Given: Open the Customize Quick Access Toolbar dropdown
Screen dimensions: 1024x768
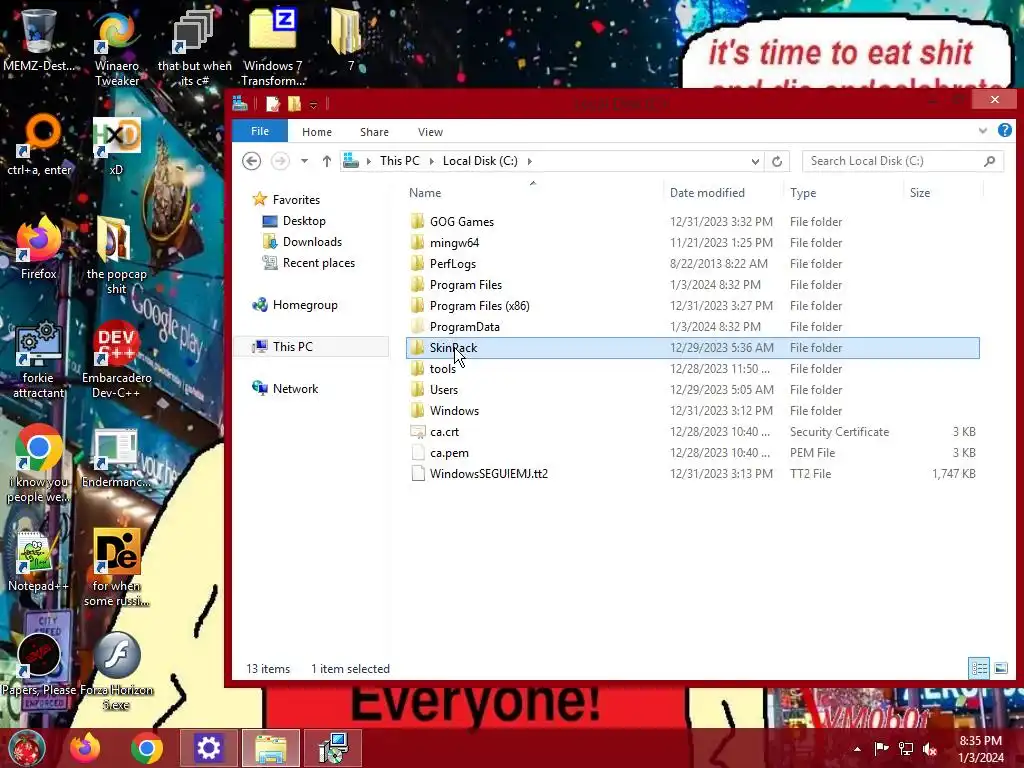Looking at the screenshot, I should [313, 104].
